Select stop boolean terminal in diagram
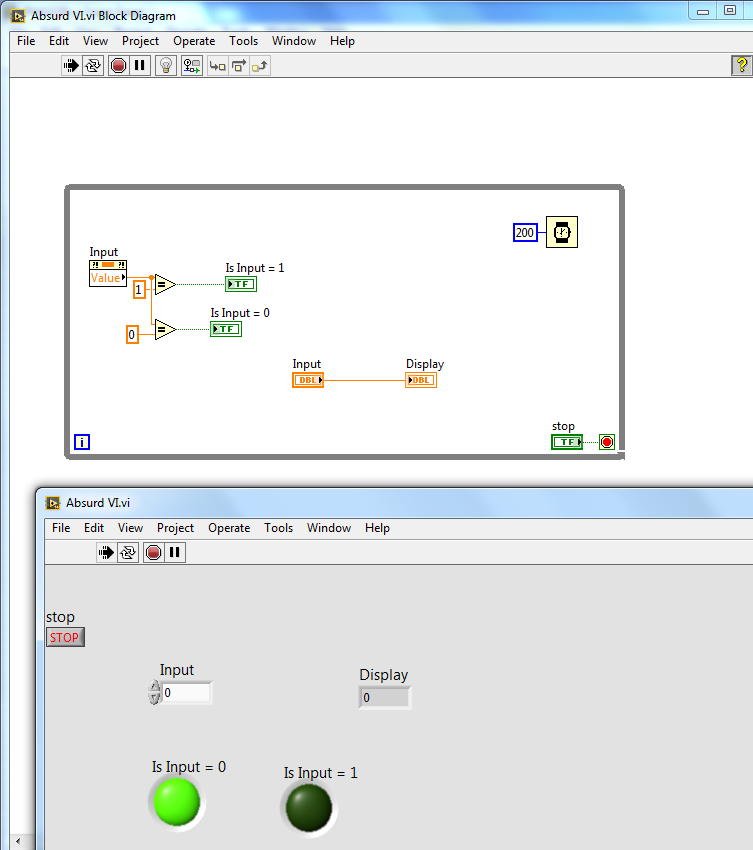 pyautogui.click(x=567, y=442)
